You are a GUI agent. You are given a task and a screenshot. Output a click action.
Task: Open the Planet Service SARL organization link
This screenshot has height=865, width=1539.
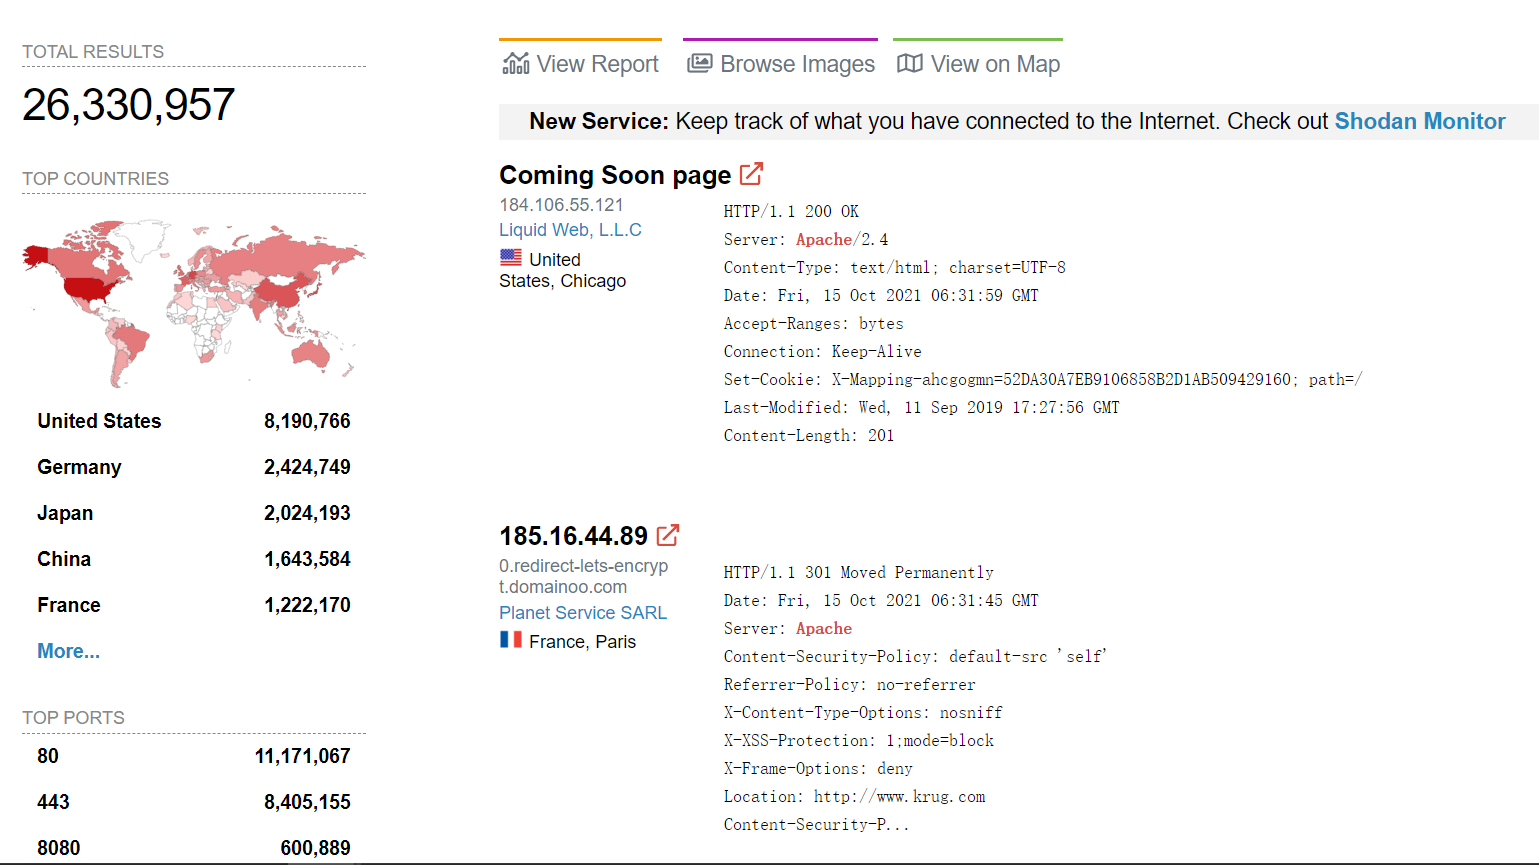tap(583, 612)
